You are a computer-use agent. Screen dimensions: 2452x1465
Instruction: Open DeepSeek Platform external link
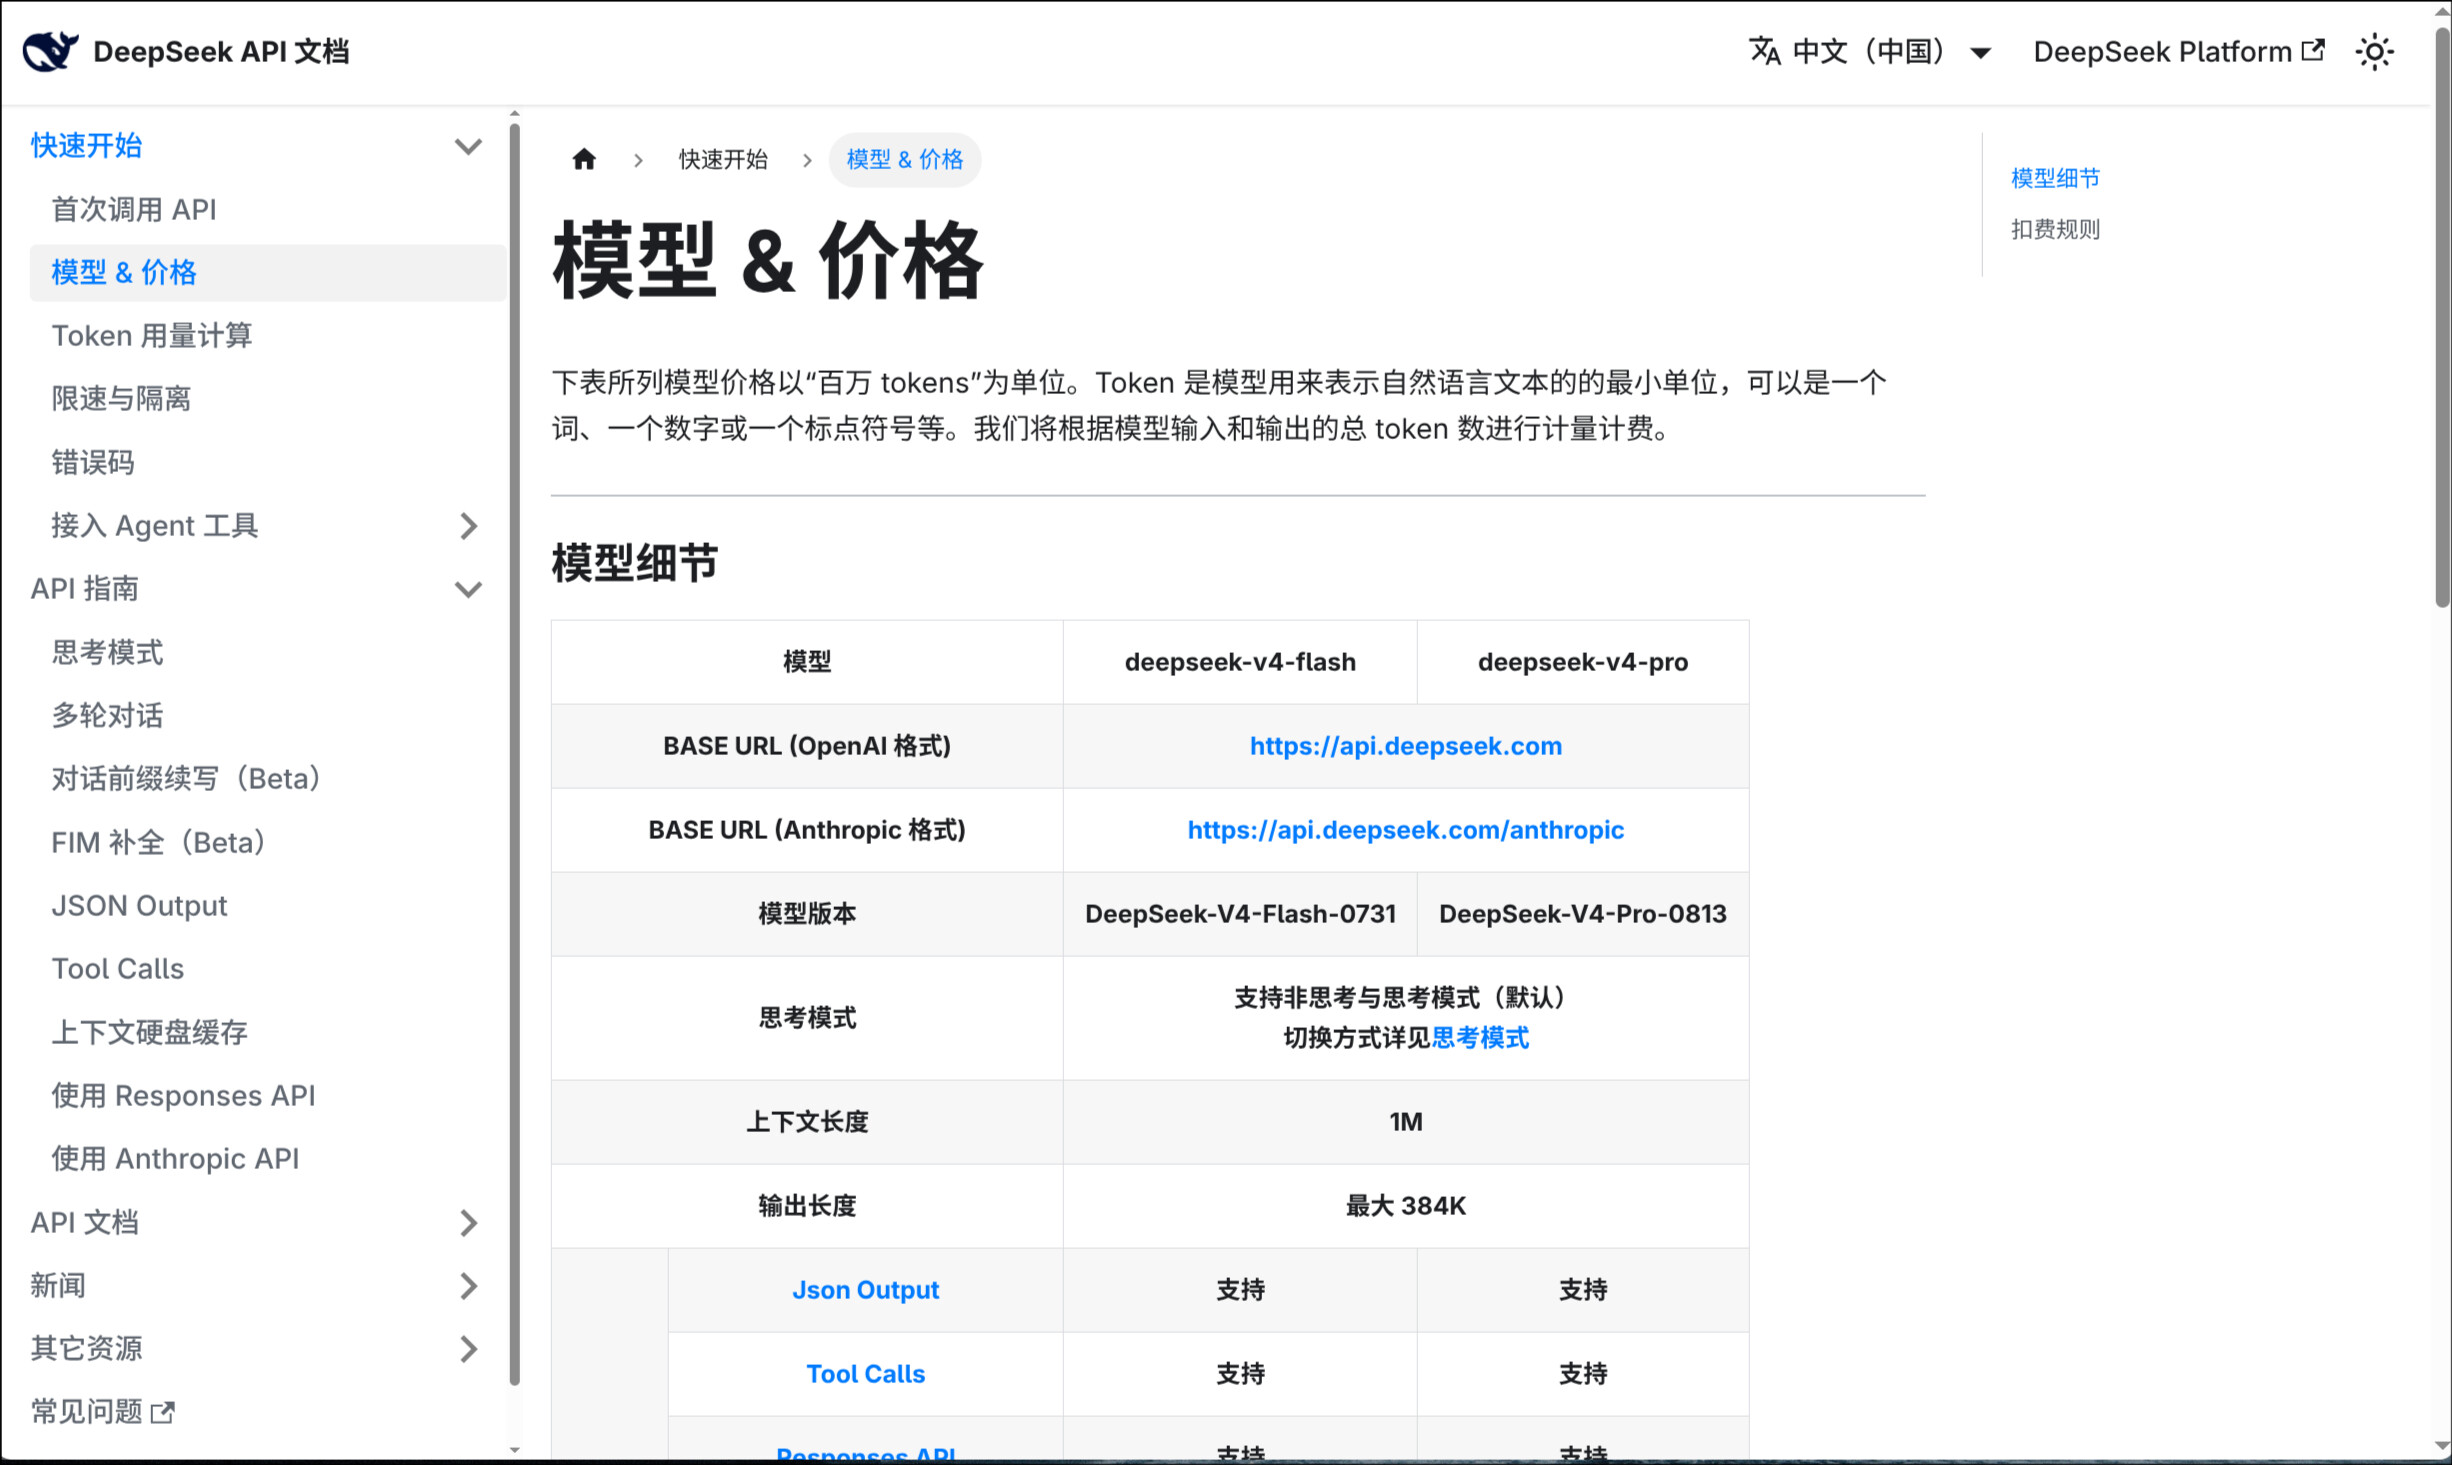click(2179, 51)
